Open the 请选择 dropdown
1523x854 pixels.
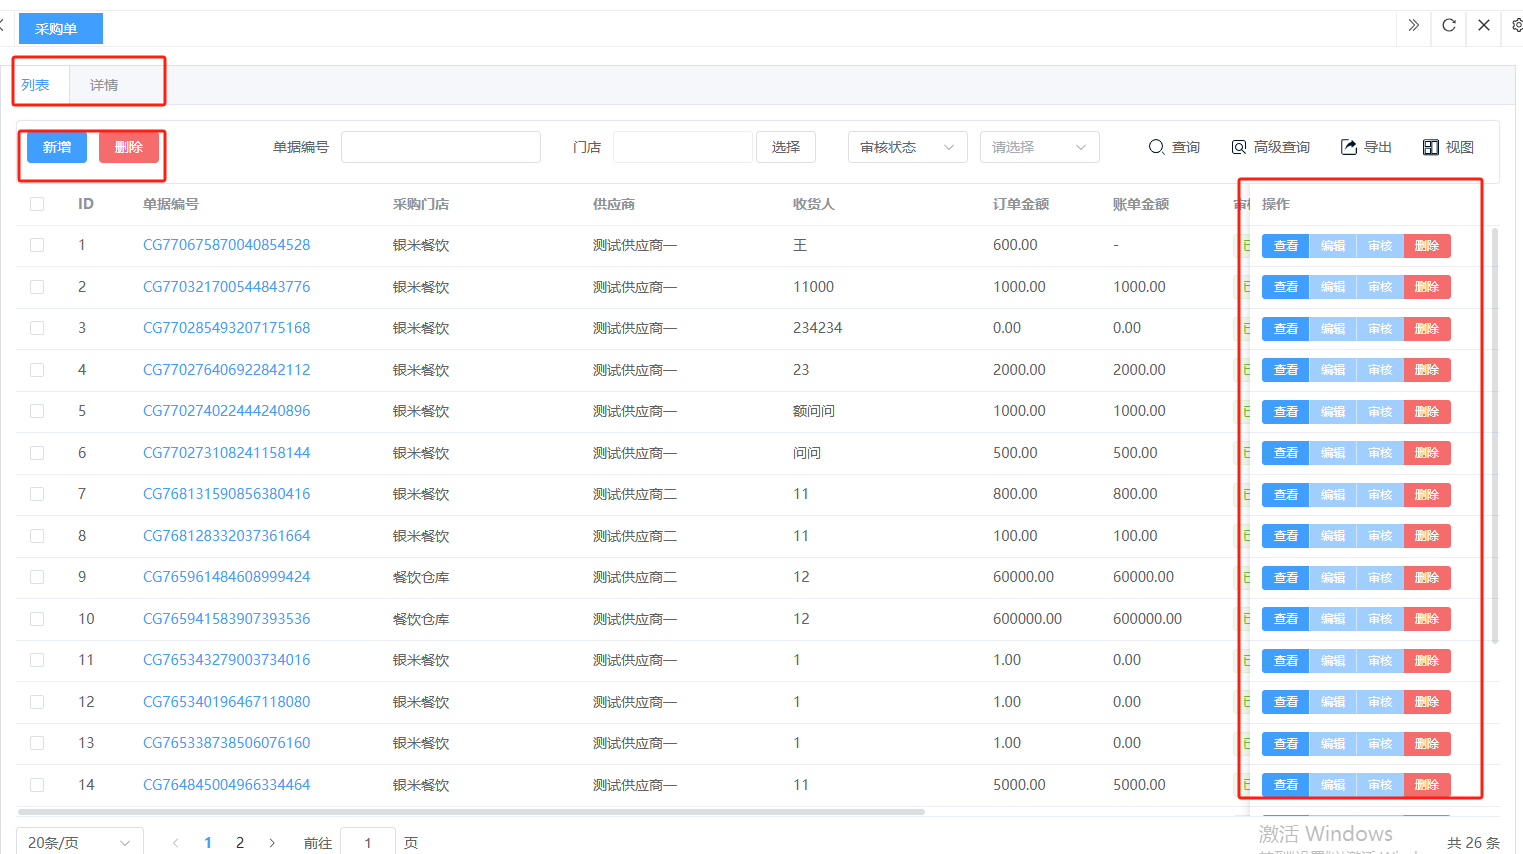(1039, 147)
